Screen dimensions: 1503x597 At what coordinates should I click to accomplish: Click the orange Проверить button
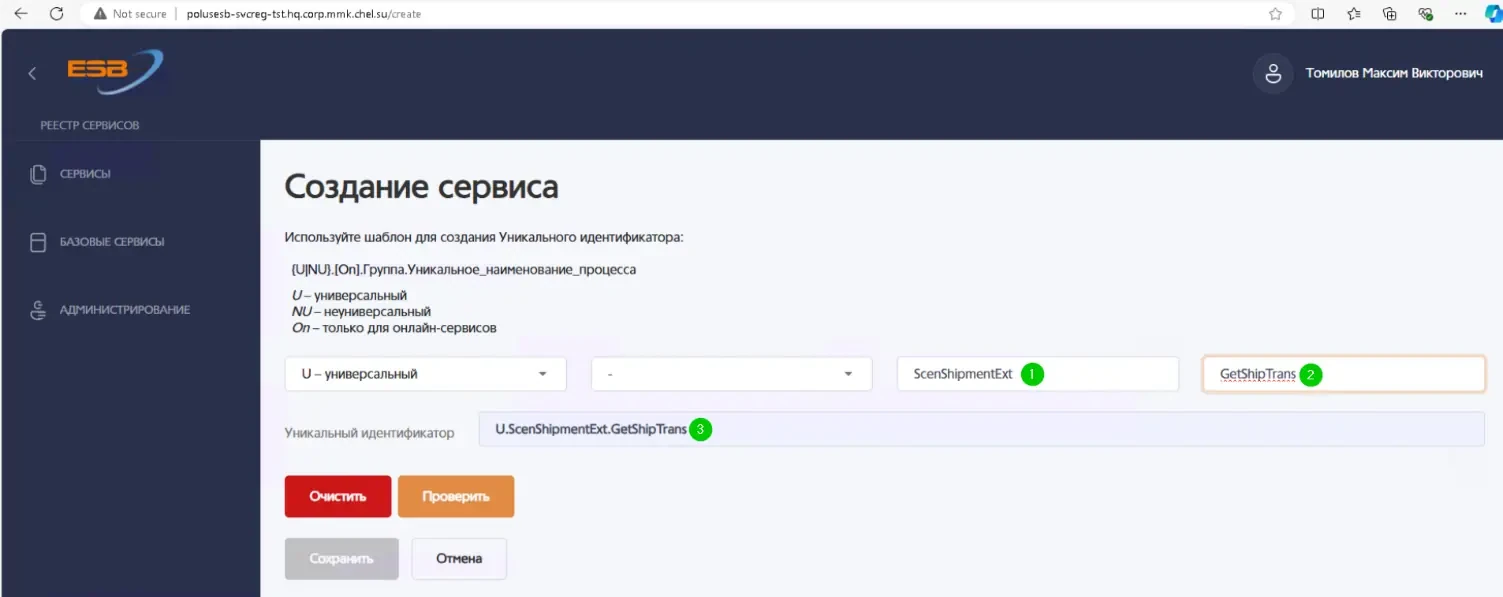coord(456,496)
